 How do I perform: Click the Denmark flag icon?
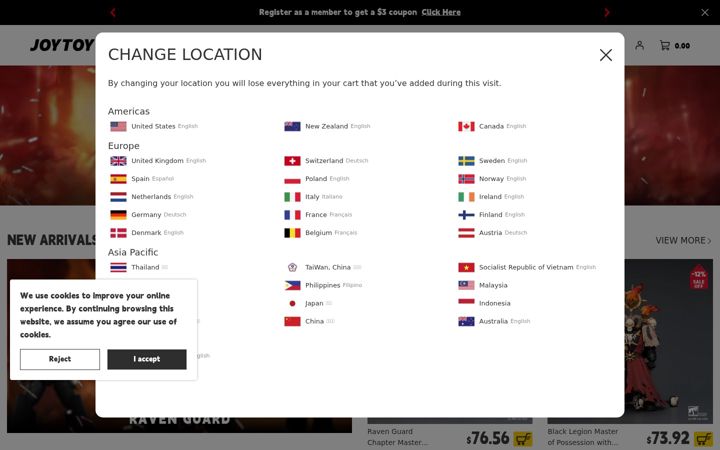click(118, 233)
